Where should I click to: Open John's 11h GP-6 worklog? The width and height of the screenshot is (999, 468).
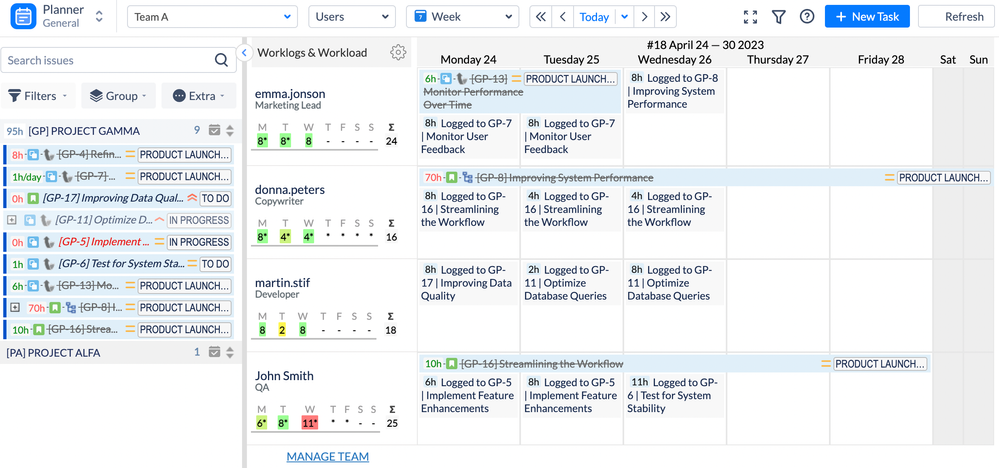[675, 395]
